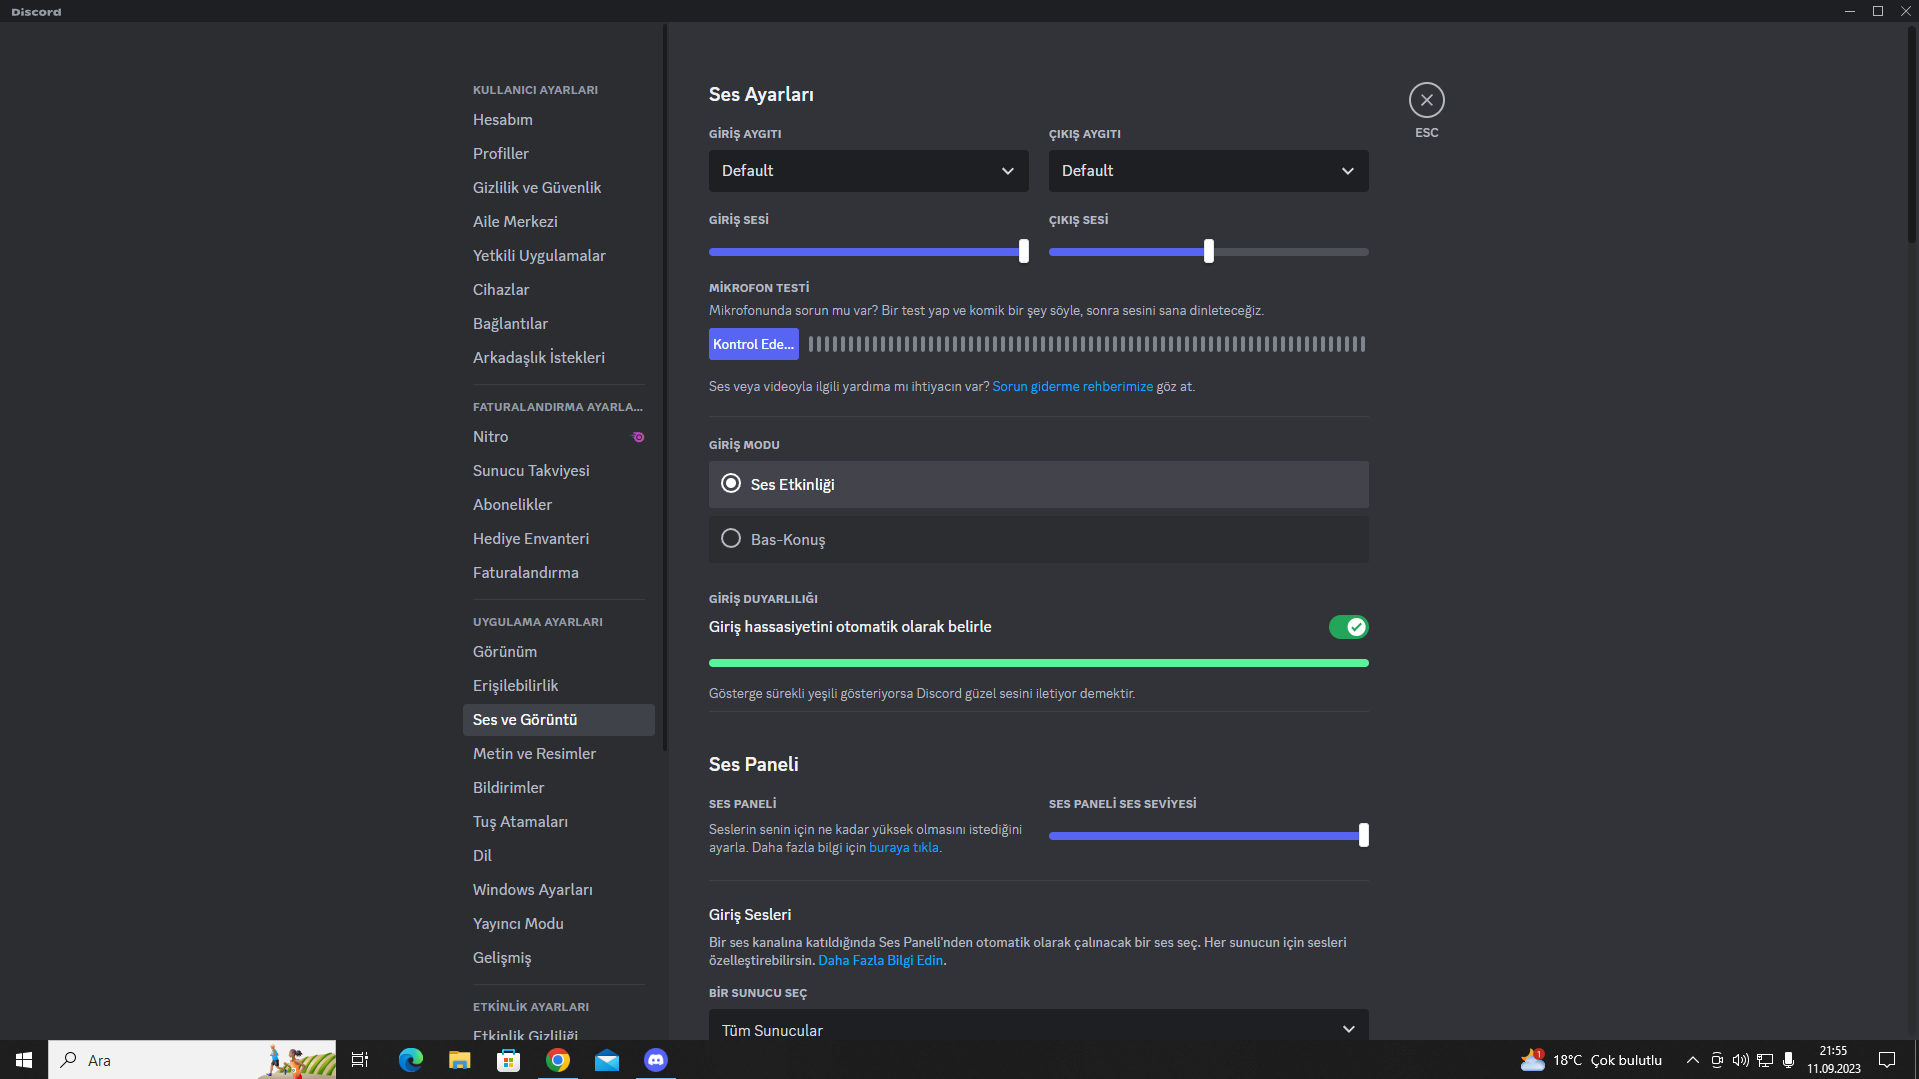Screen dimensions: 1919x1079
Task: Open Hesabım settings
Action: point(558,120)
